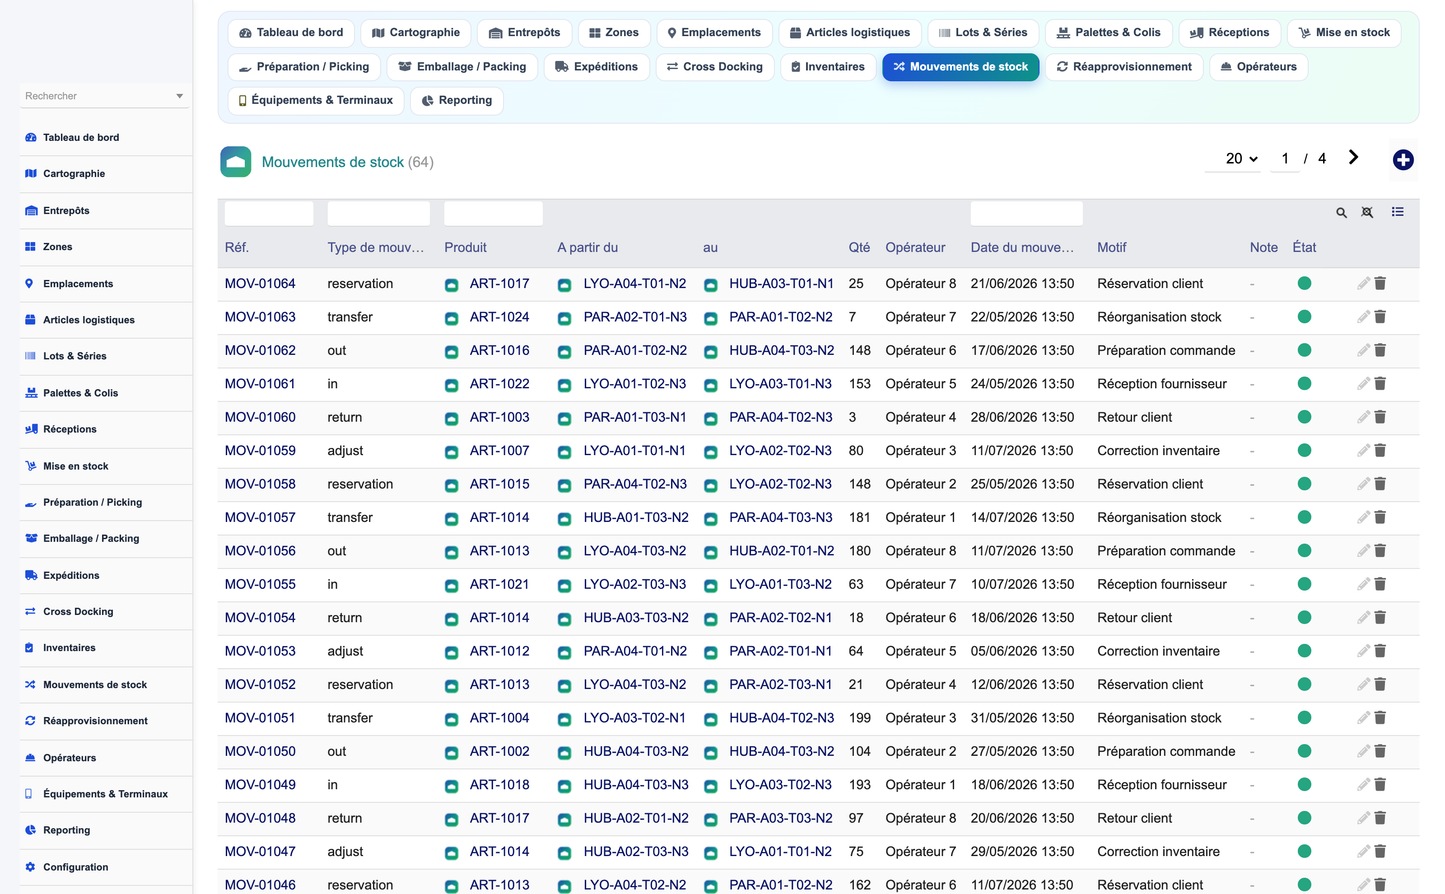Edit movement MOV-01060 with pencil icon

(1363, 417)
